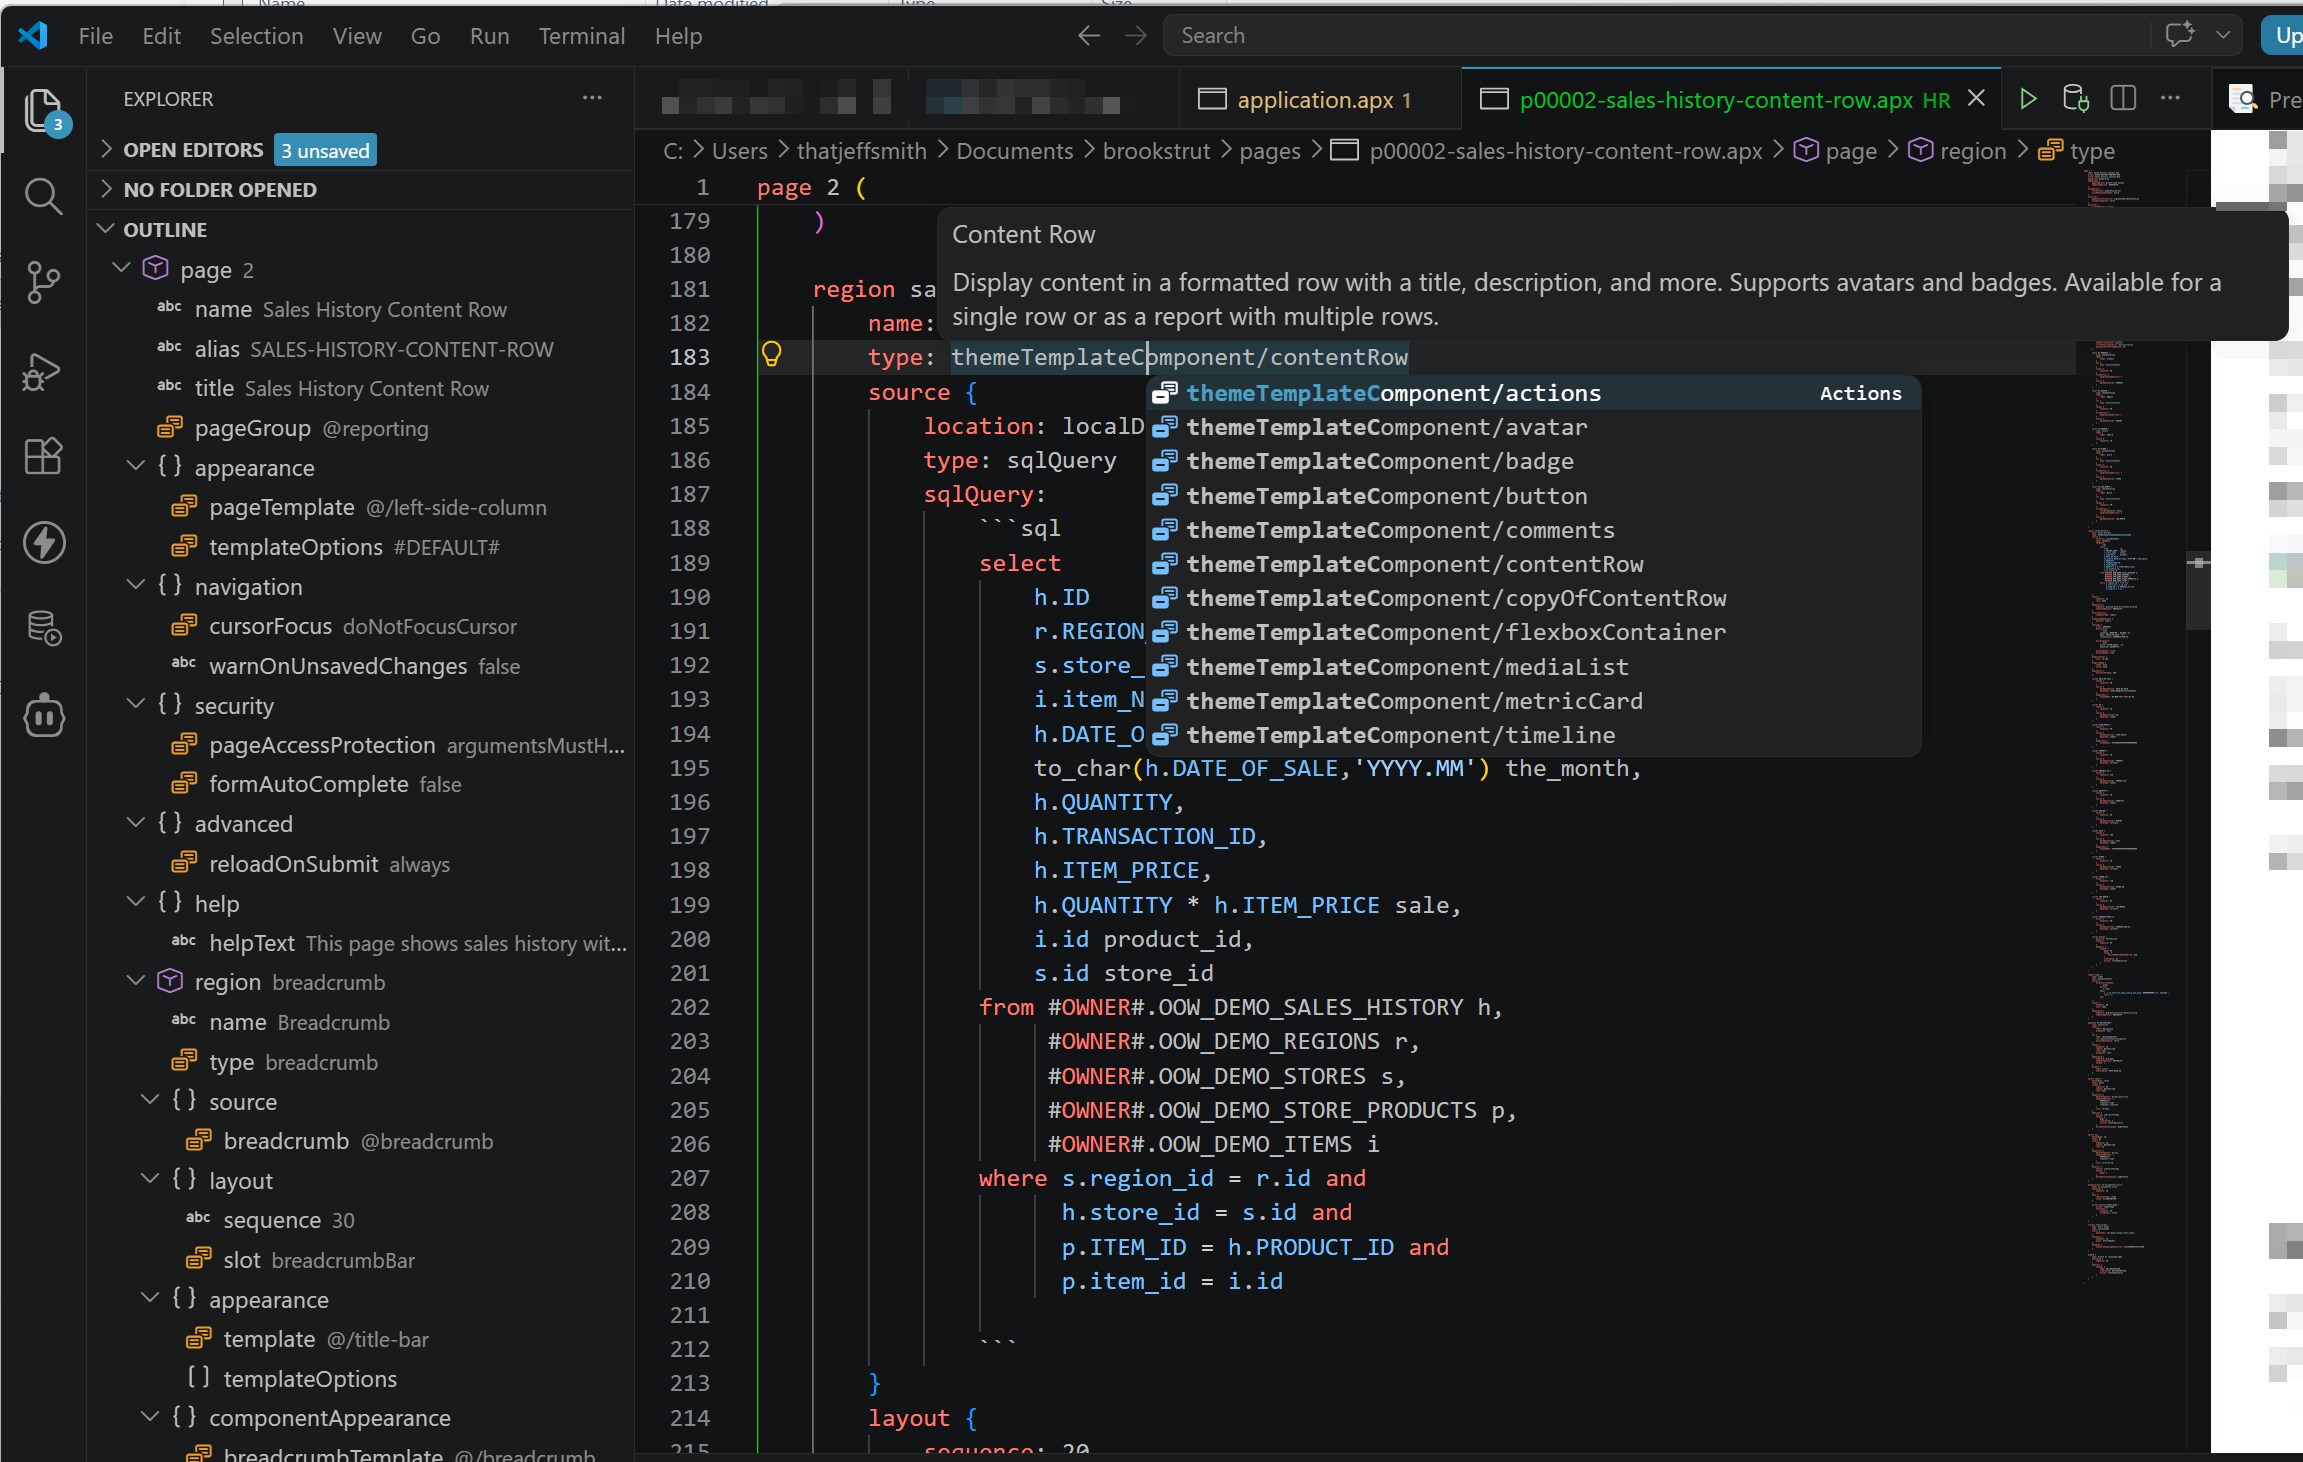Switch to the application.apx tab
Image resolution: width=2303 pixels, height=1462 pixels.
(1320, 99)
